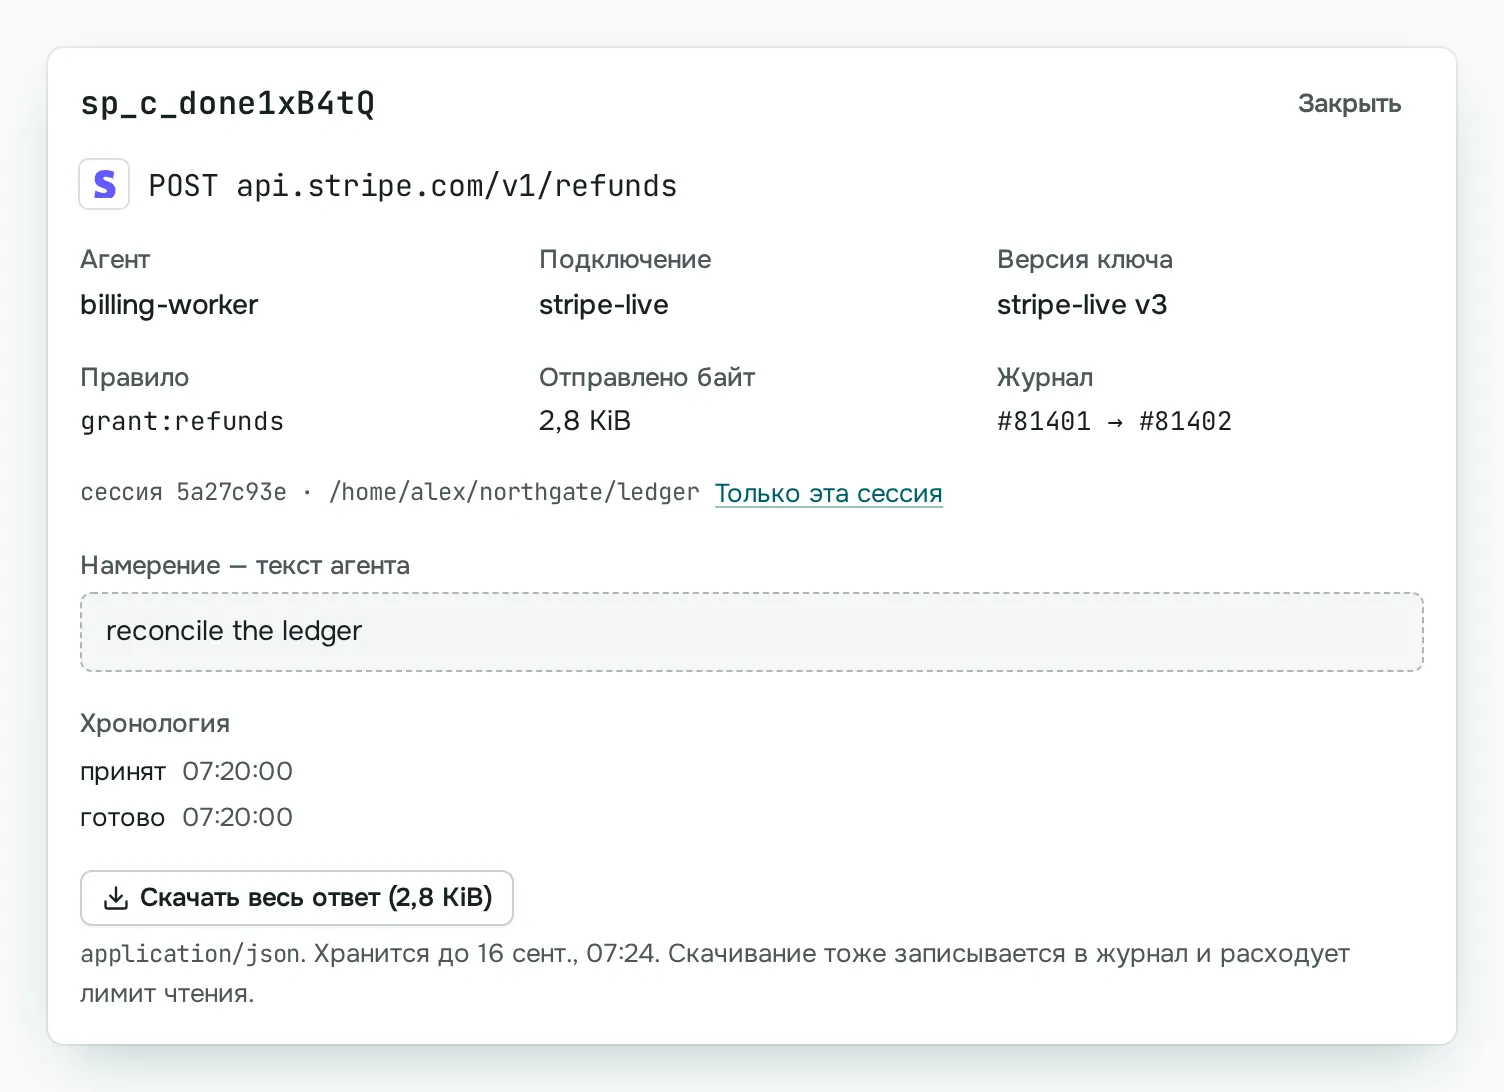This screenshot has width=1504, height=1092.
Task: Click the Намерение — текст агента label
Action: (245, 566)
